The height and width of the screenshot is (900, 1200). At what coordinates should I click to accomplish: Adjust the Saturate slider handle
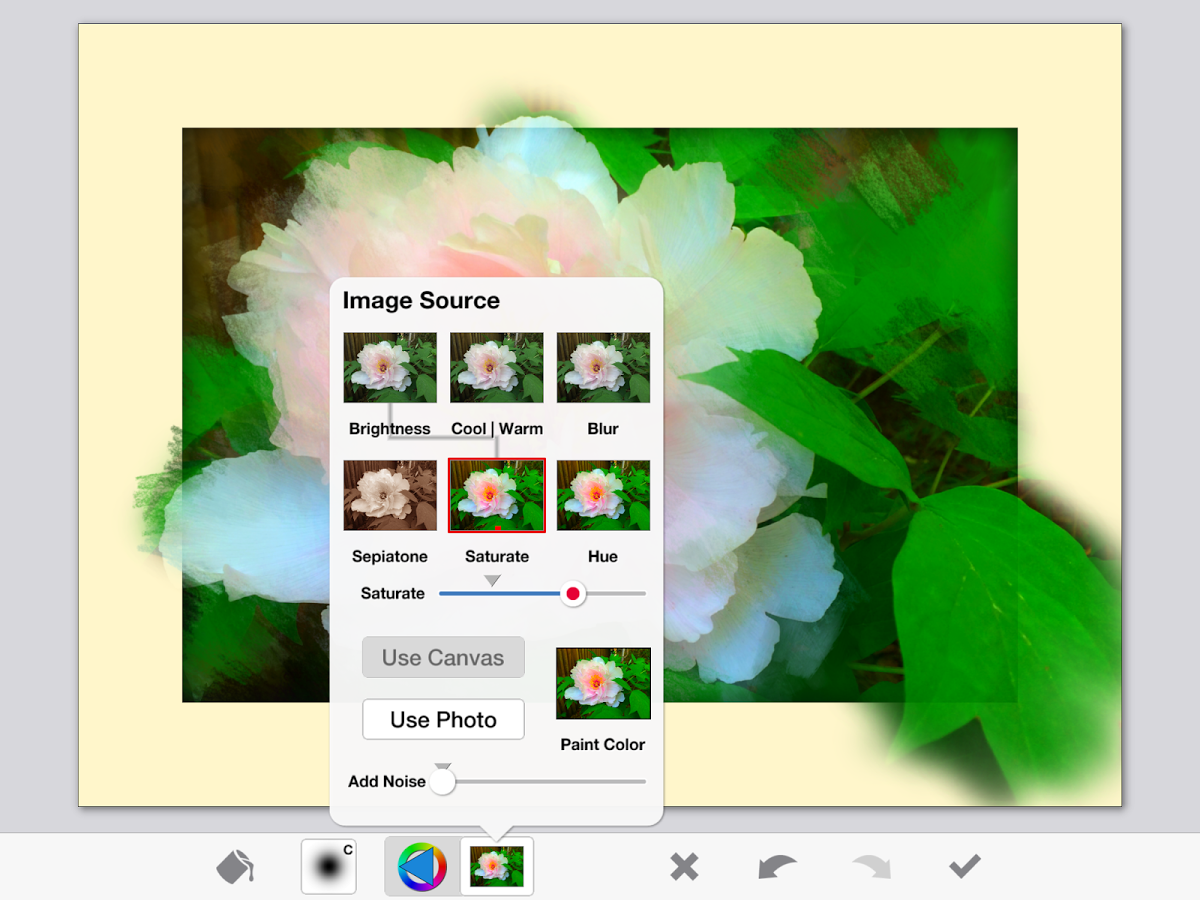pyautogui.click(x=572, y=593)
